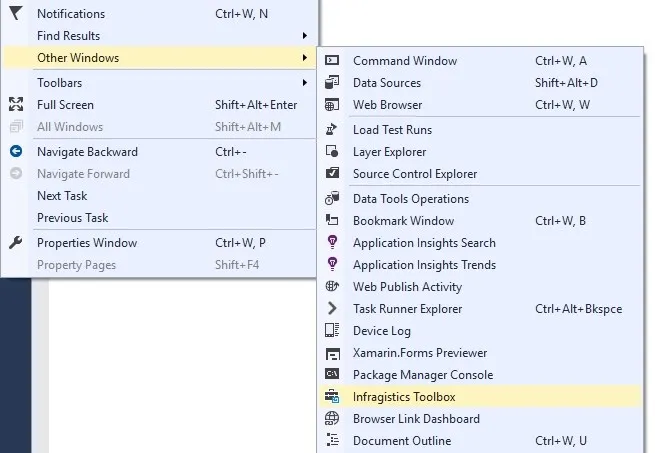Expand the Other Windows submenu arrow
Viewport: 655px width, 453px height.
(304, 58)
